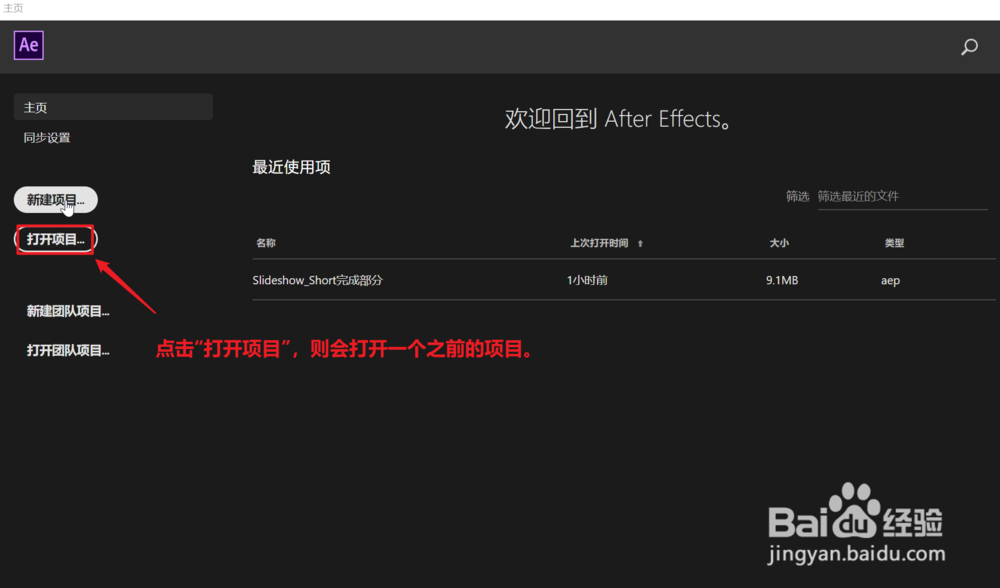Click the 新建项目 button
Screen dimensions: 1000x588
click(55, 200)
